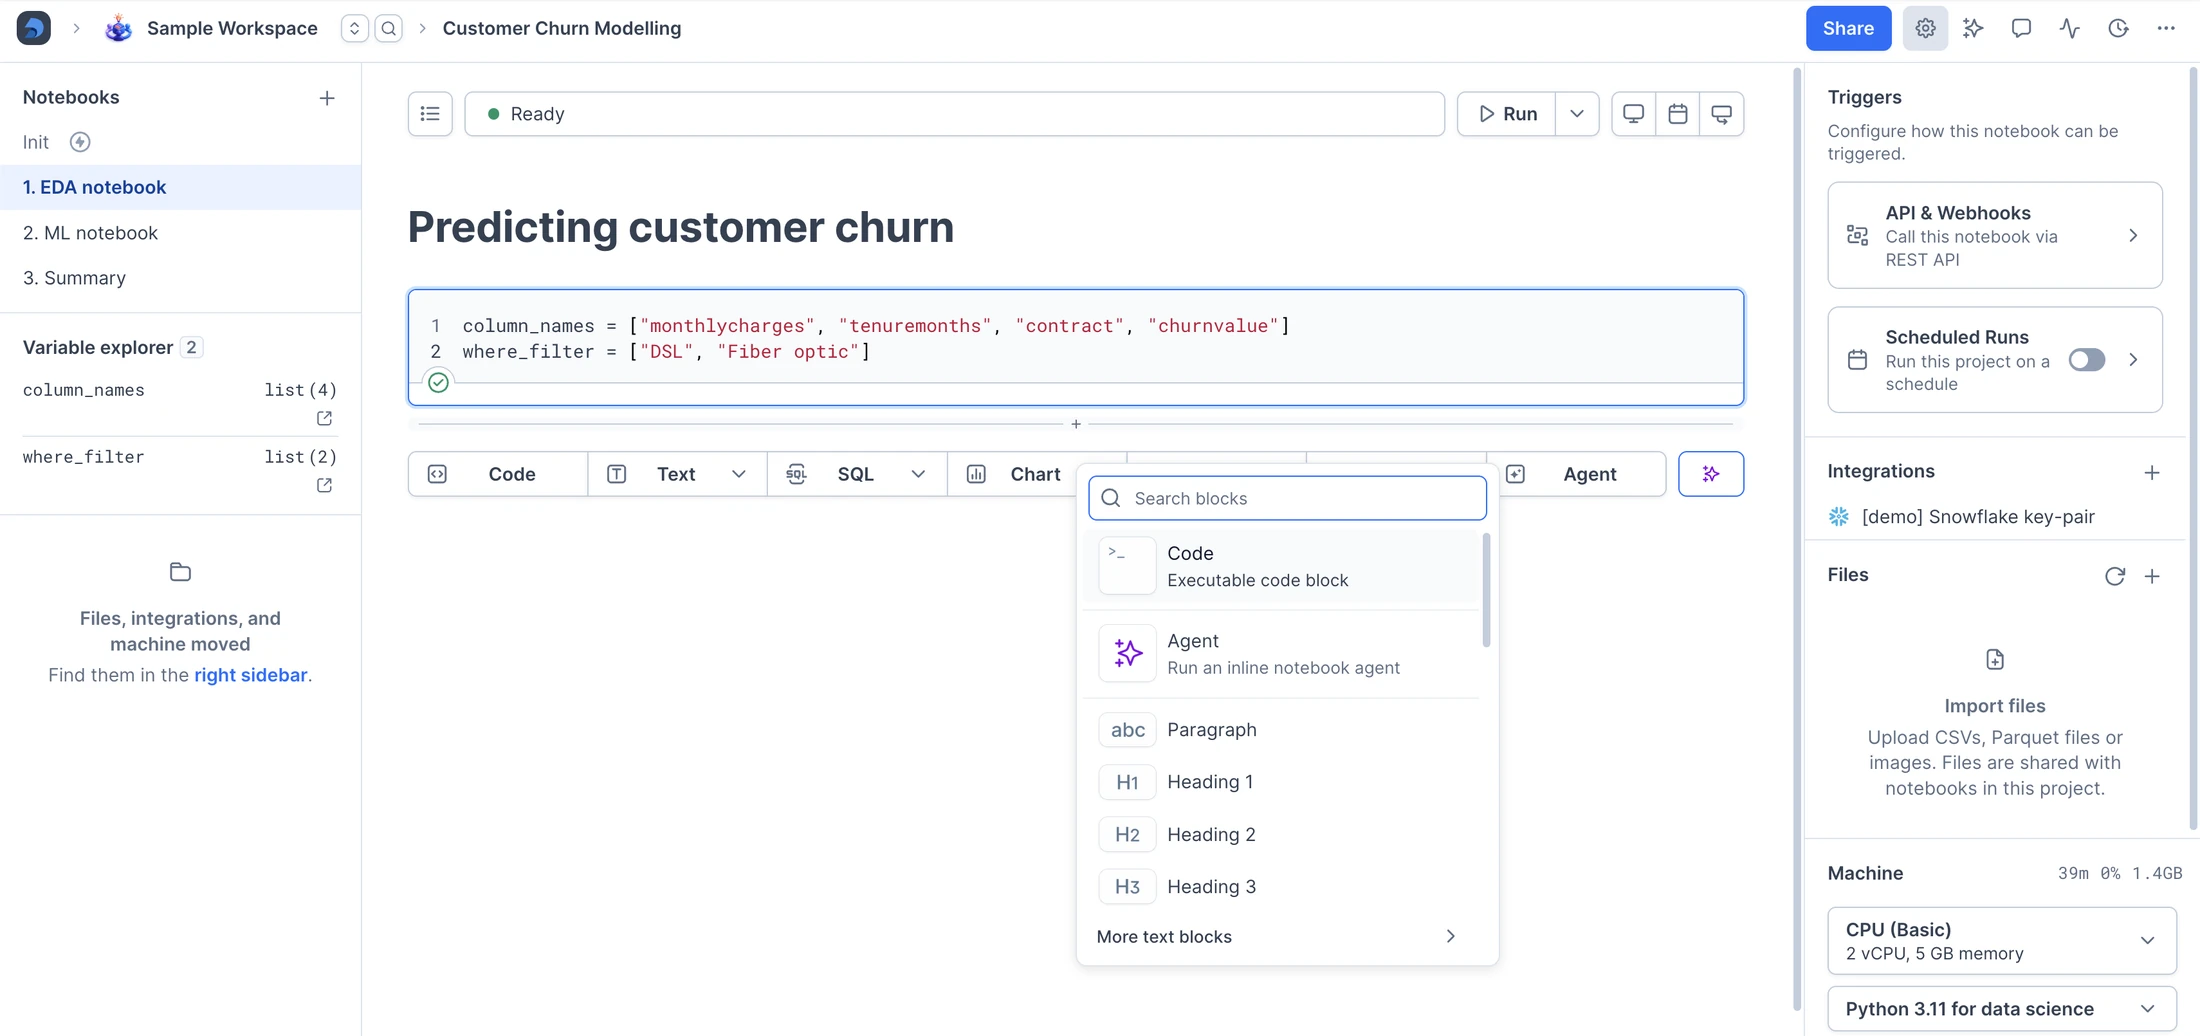Open Python 3.11 environment dropdown
Image resolution: width=2200 pixels, height=1036 pixels.
[2002, 1009]
